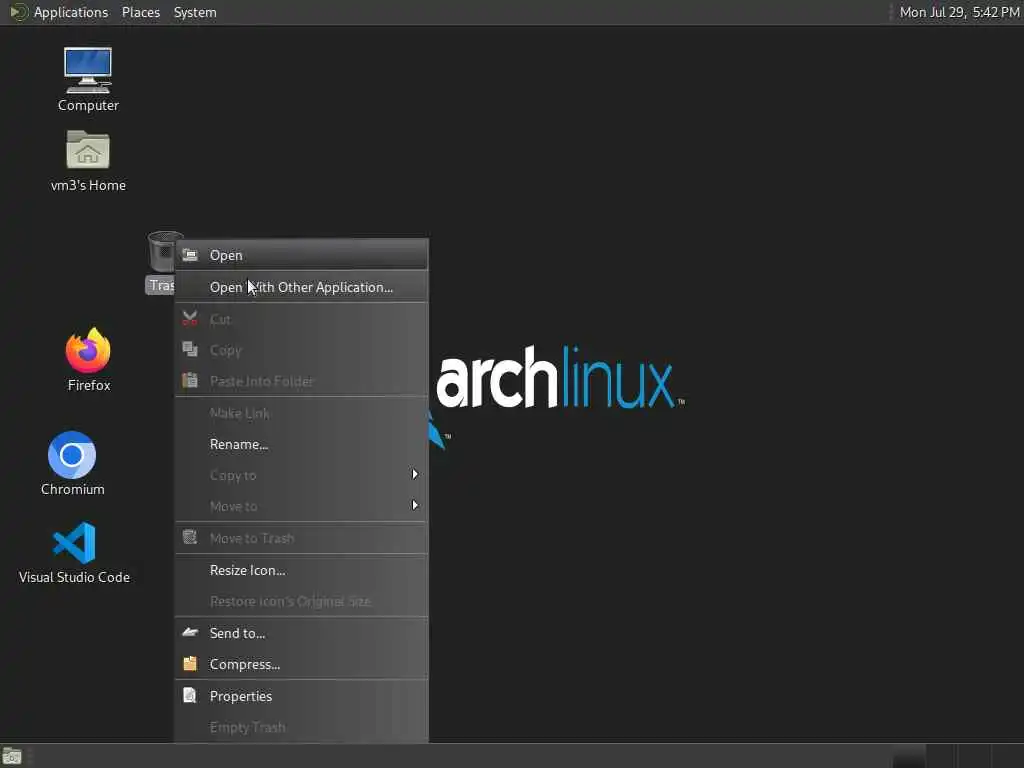
Task: Click the greyed-out Cut entry
Action: click(x=302, y=319)
